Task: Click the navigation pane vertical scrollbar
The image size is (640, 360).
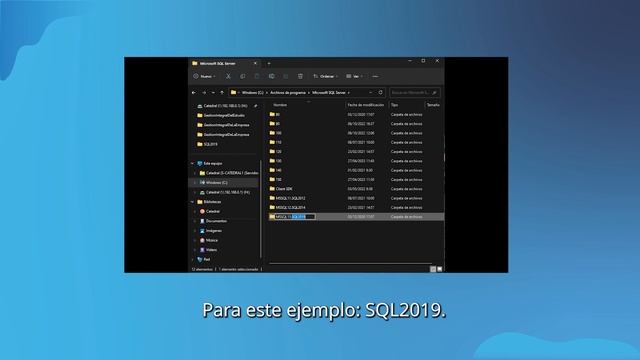Action: [x=260, y=209]
